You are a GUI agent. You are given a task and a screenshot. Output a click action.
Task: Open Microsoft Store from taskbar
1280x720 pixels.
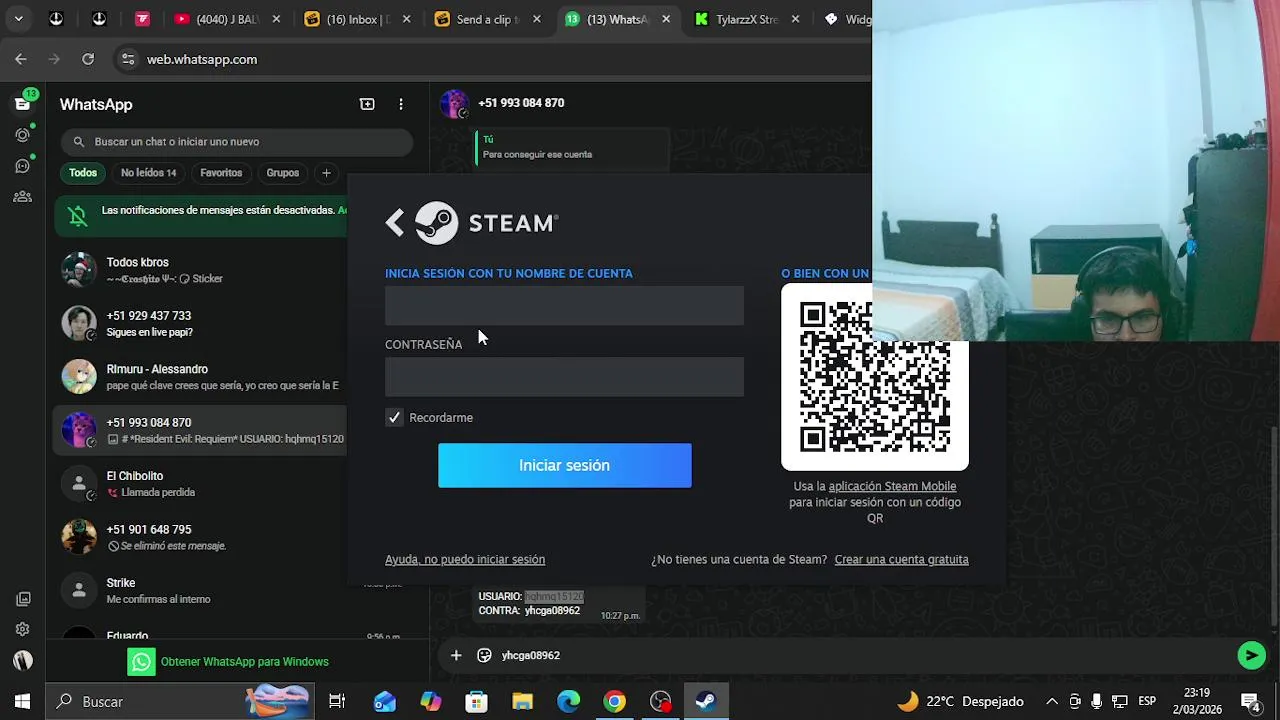(x=477, y=702)
